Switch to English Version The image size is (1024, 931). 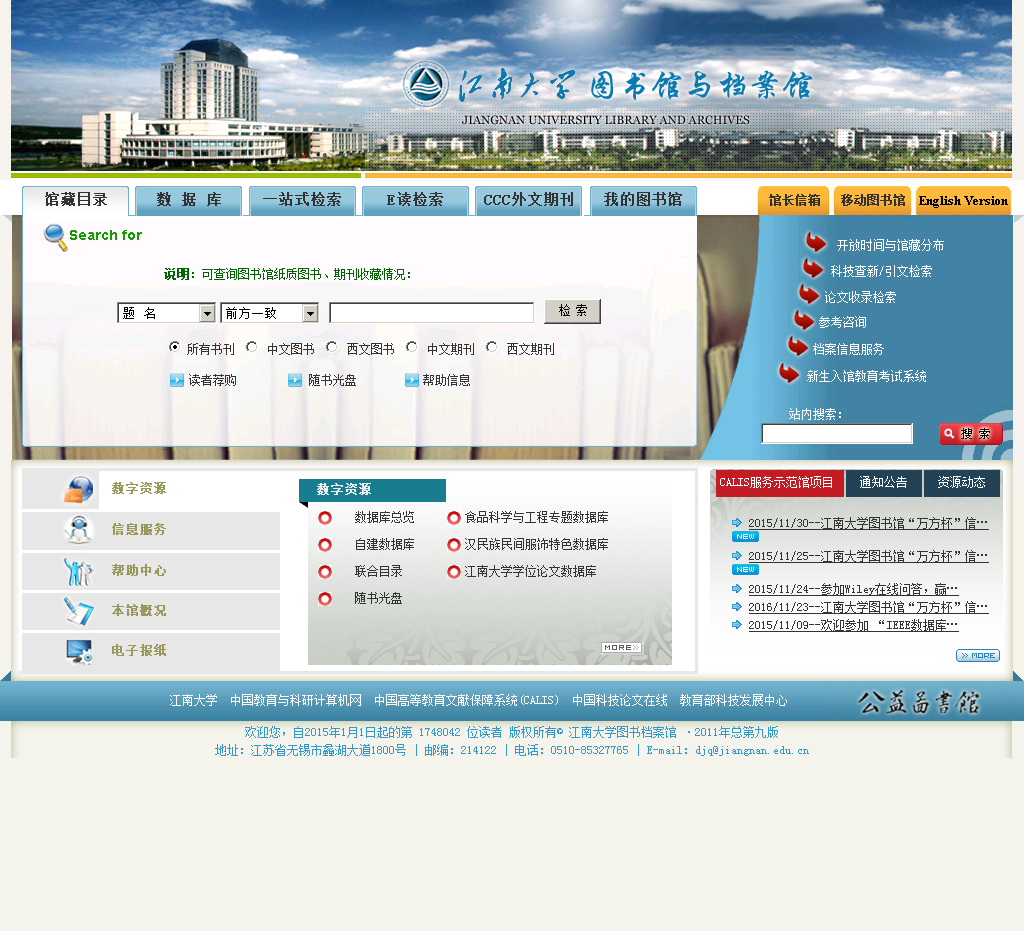(x=963, y=200)
